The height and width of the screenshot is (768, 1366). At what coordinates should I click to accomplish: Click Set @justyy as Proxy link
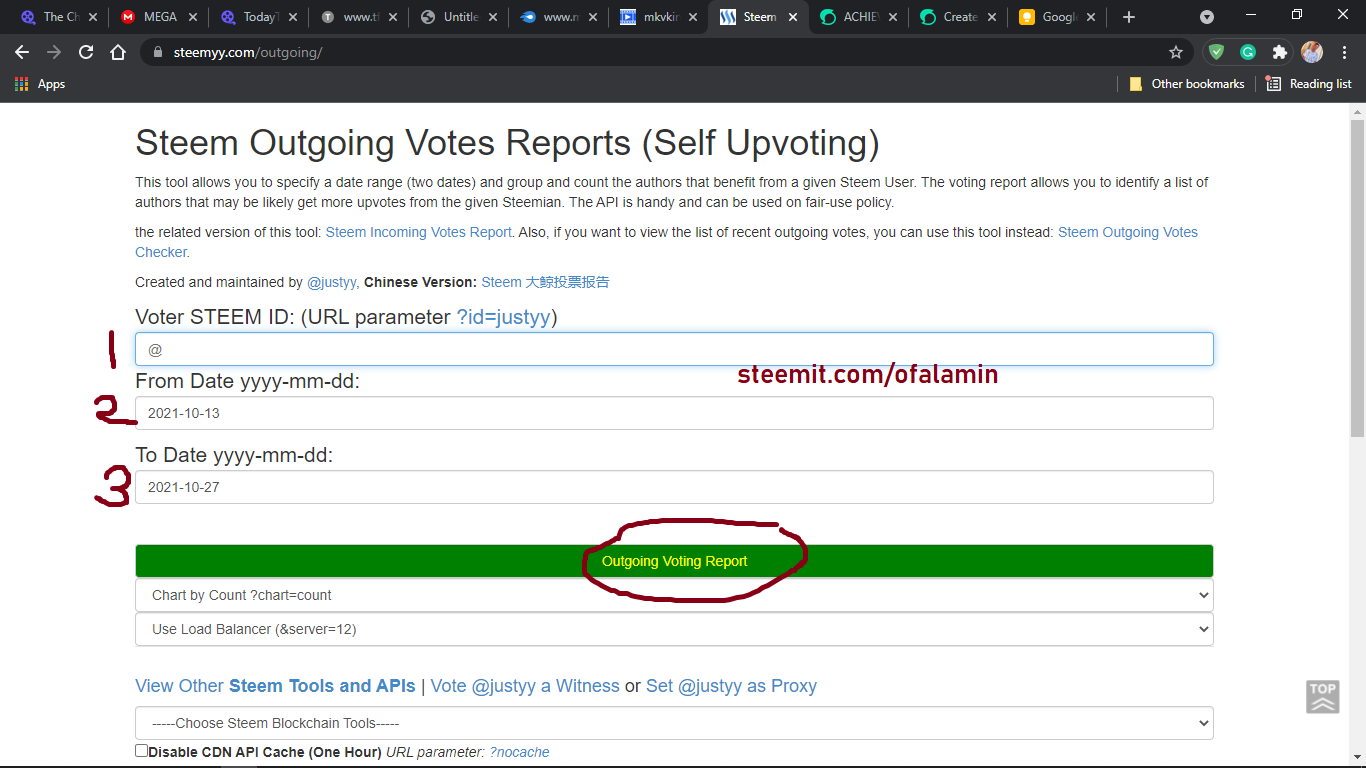[x=731, y=686]
